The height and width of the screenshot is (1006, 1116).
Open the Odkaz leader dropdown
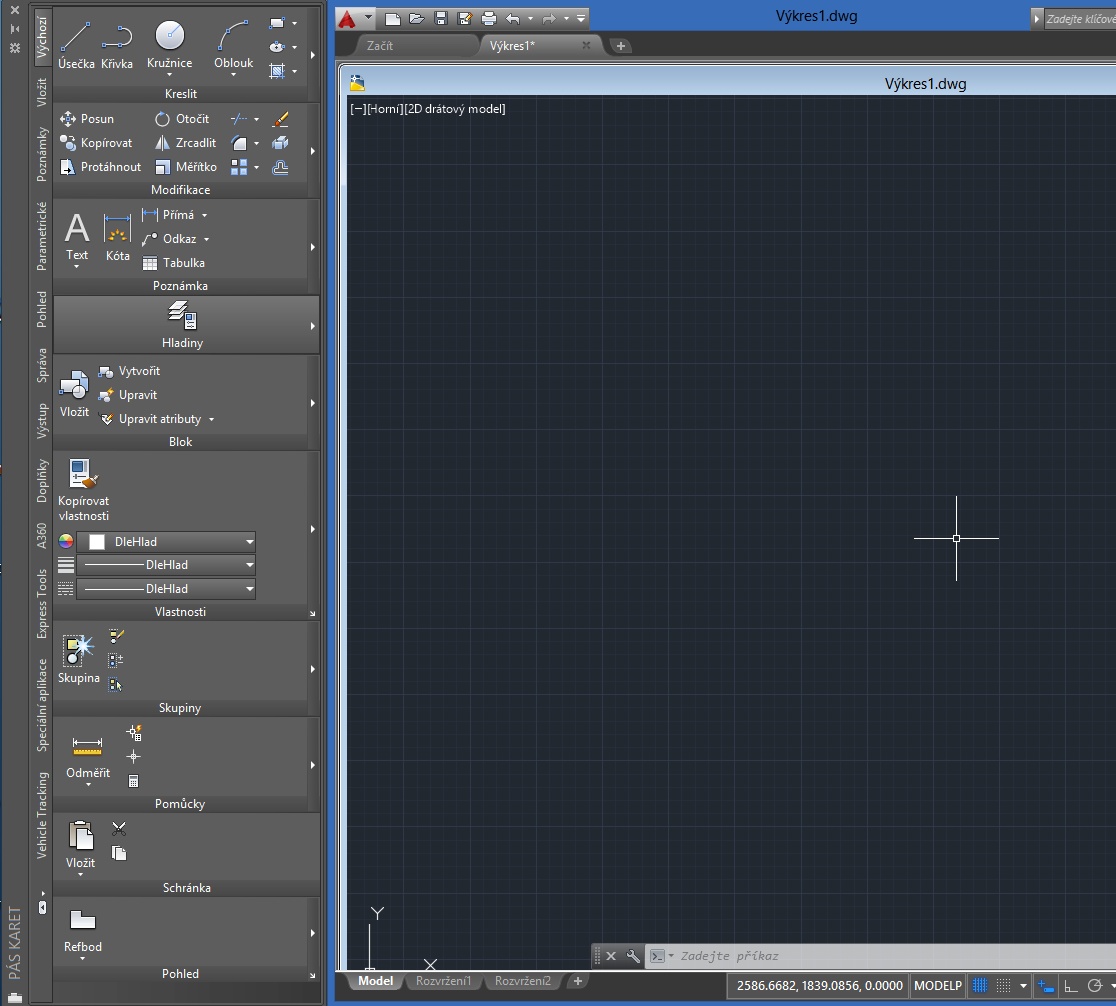point(207,239)
